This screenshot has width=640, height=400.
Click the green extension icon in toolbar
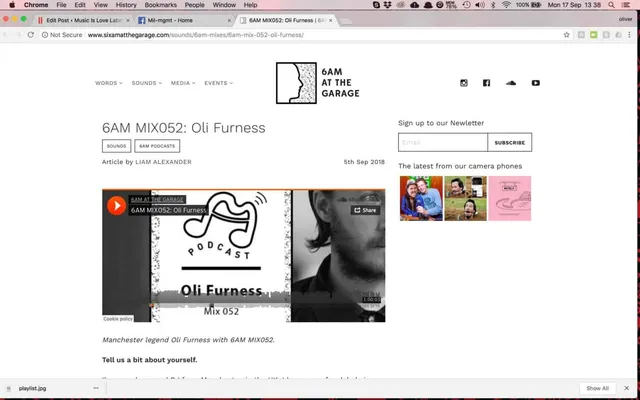(x=593, y=35)
